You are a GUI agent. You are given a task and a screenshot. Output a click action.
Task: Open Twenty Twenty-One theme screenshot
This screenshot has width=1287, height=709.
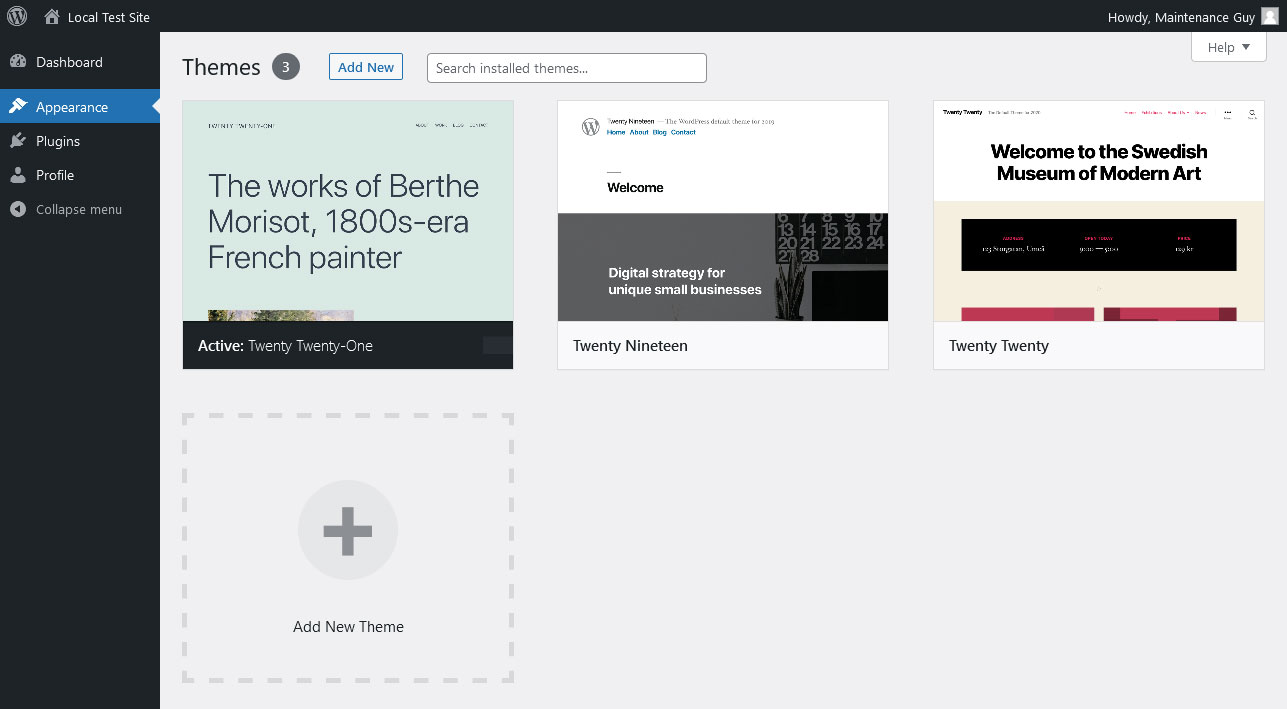pyautogui.click(x=348, y=211)
